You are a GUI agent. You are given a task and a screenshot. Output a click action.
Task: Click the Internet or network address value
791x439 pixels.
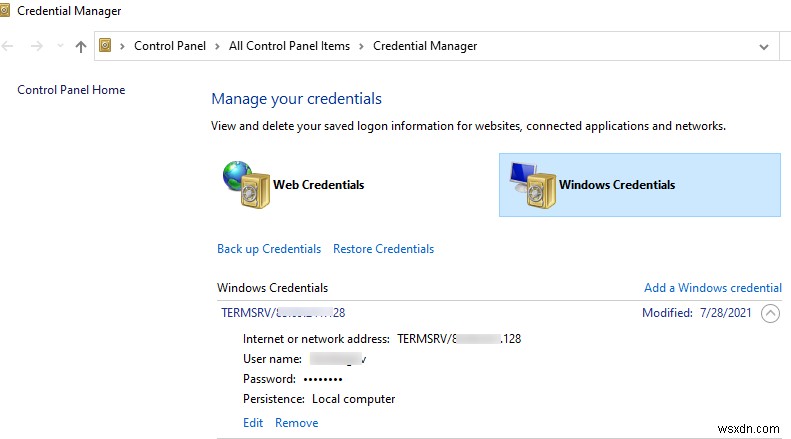click(x=459, y=339)
